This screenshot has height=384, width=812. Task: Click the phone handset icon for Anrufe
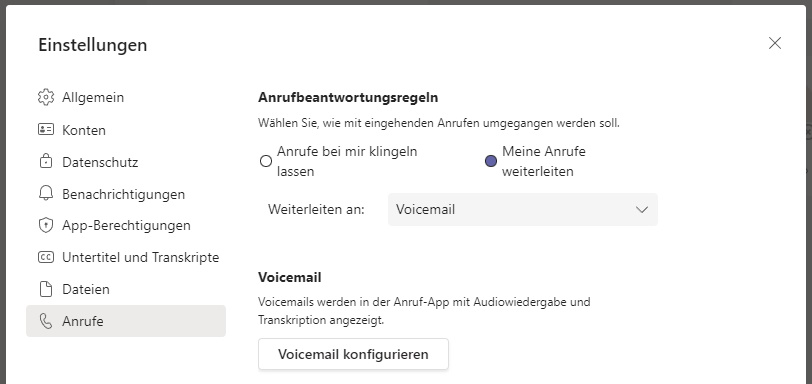(x=46, y=321)
